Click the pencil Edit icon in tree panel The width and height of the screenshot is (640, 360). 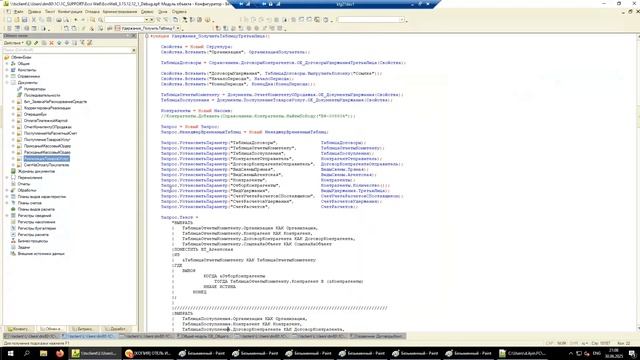click(x=36, y=43)
